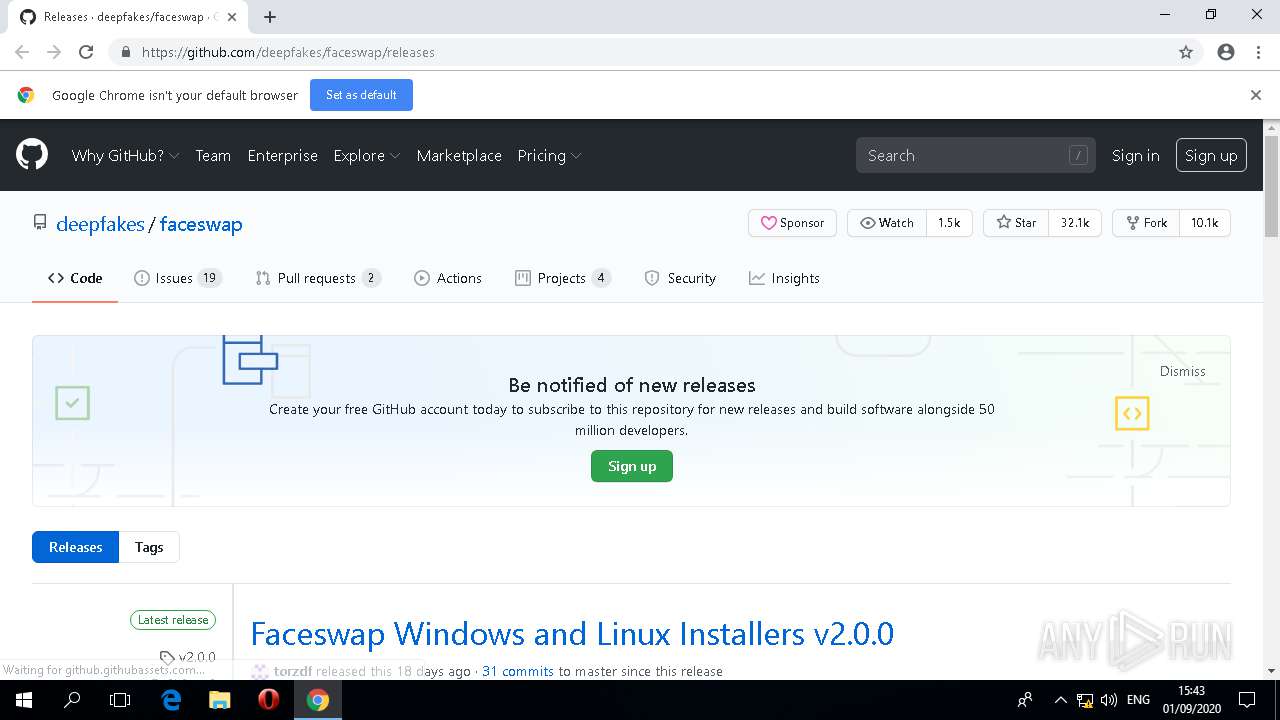Switch to the Code tab
The width and height of the screenshot is (1280, 720).
click(x=75, y=278)
